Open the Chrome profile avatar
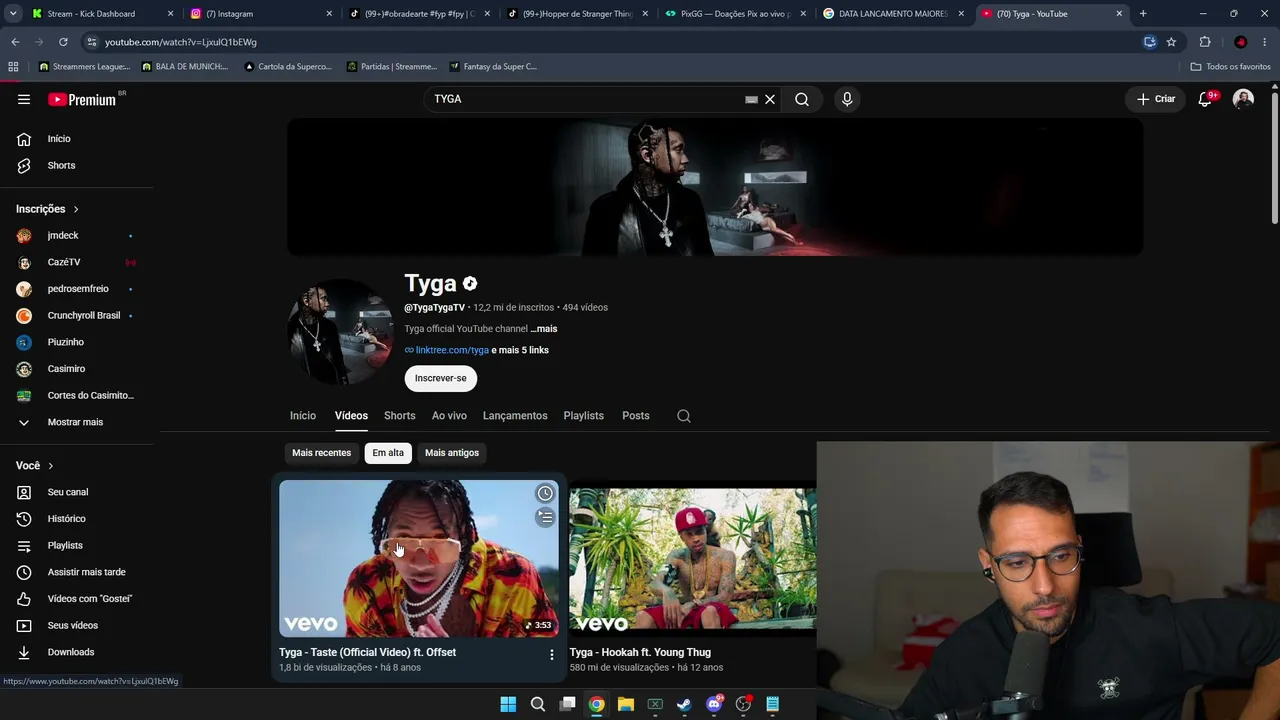The height and width of the screenshot is (720, 1280). pyautogui.click(x=1240, y=42)
